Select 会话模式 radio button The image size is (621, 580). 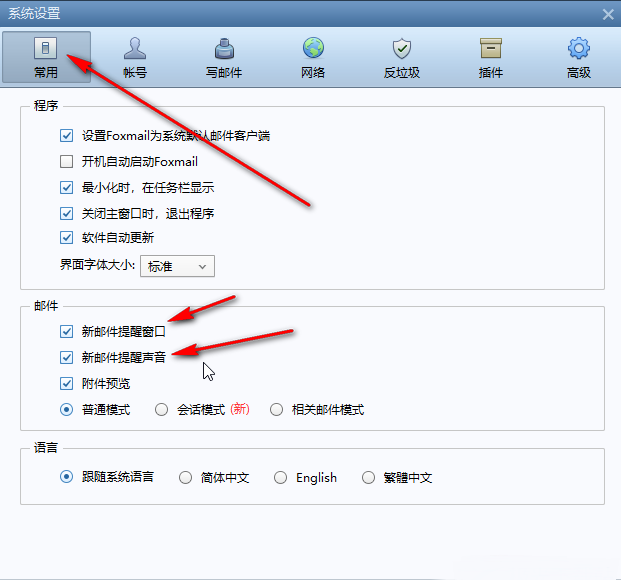click(162, 409)
